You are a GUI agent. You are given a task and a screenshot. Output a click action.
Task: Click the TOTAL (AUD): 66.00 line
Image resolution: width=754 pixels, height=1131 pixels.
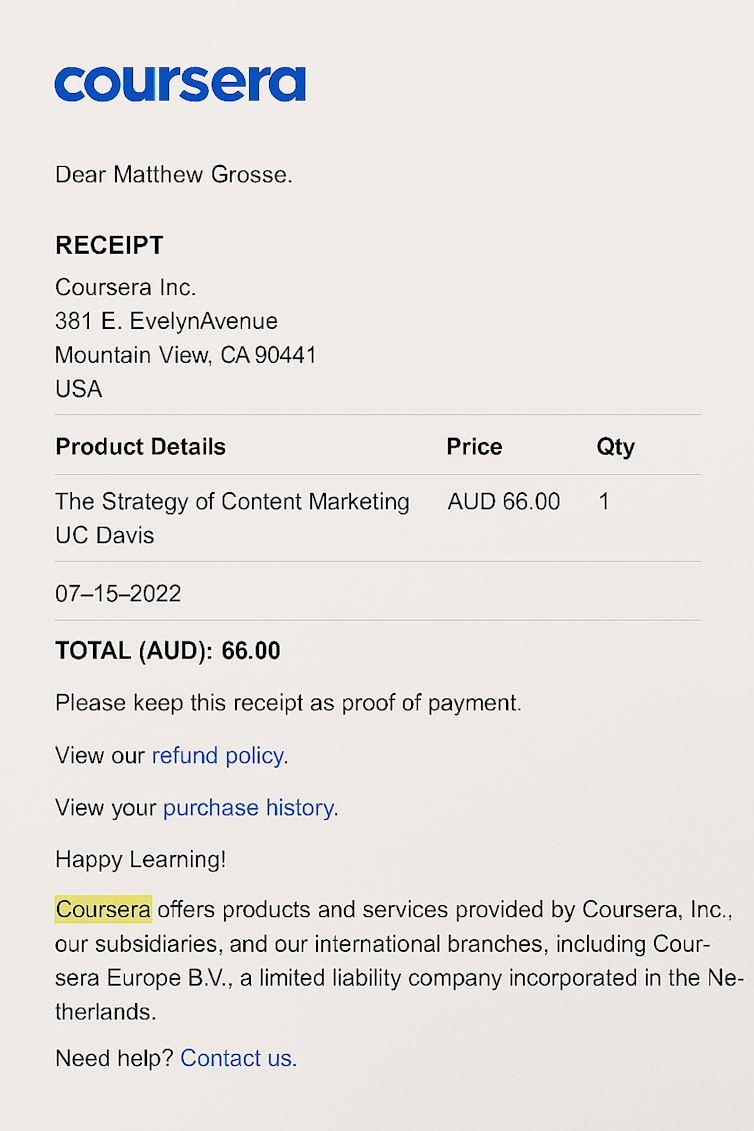[168, 652]
